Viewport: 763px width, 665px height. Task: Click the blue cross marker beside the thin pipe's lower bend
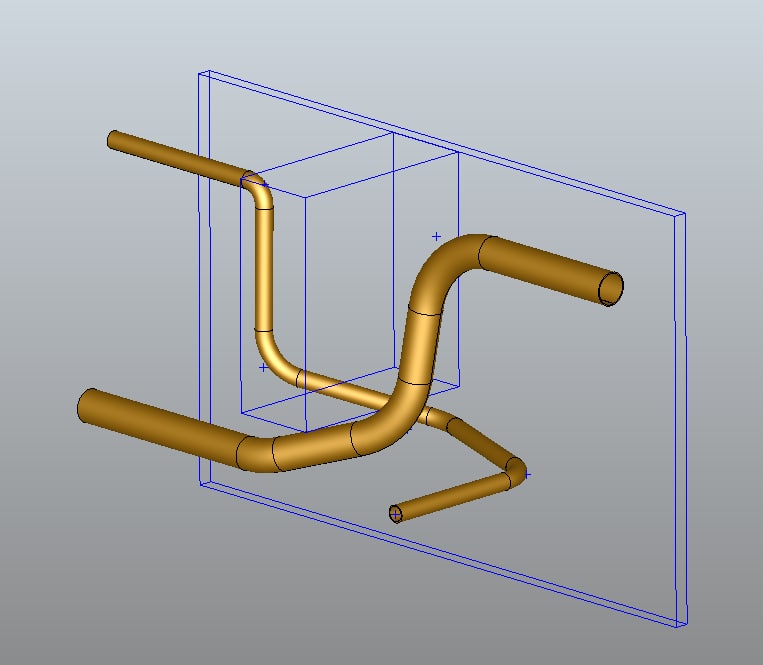coord(263,367)
